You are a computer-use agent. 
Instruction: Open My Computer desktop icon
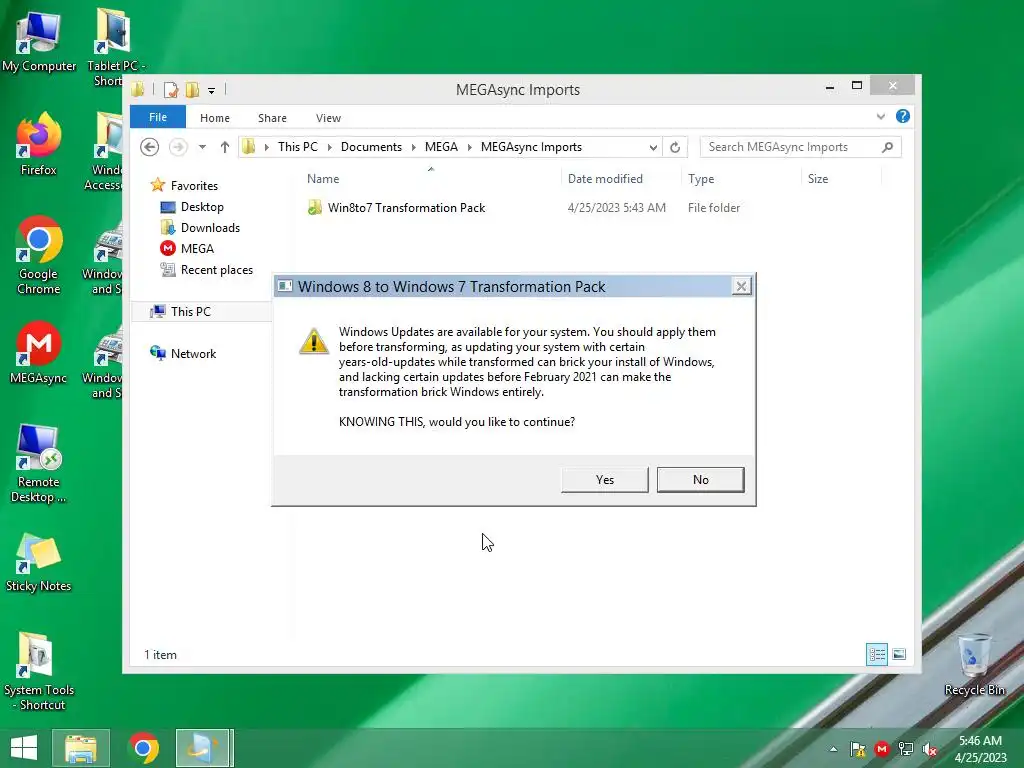pyautogui.click(x=39, y=40)
